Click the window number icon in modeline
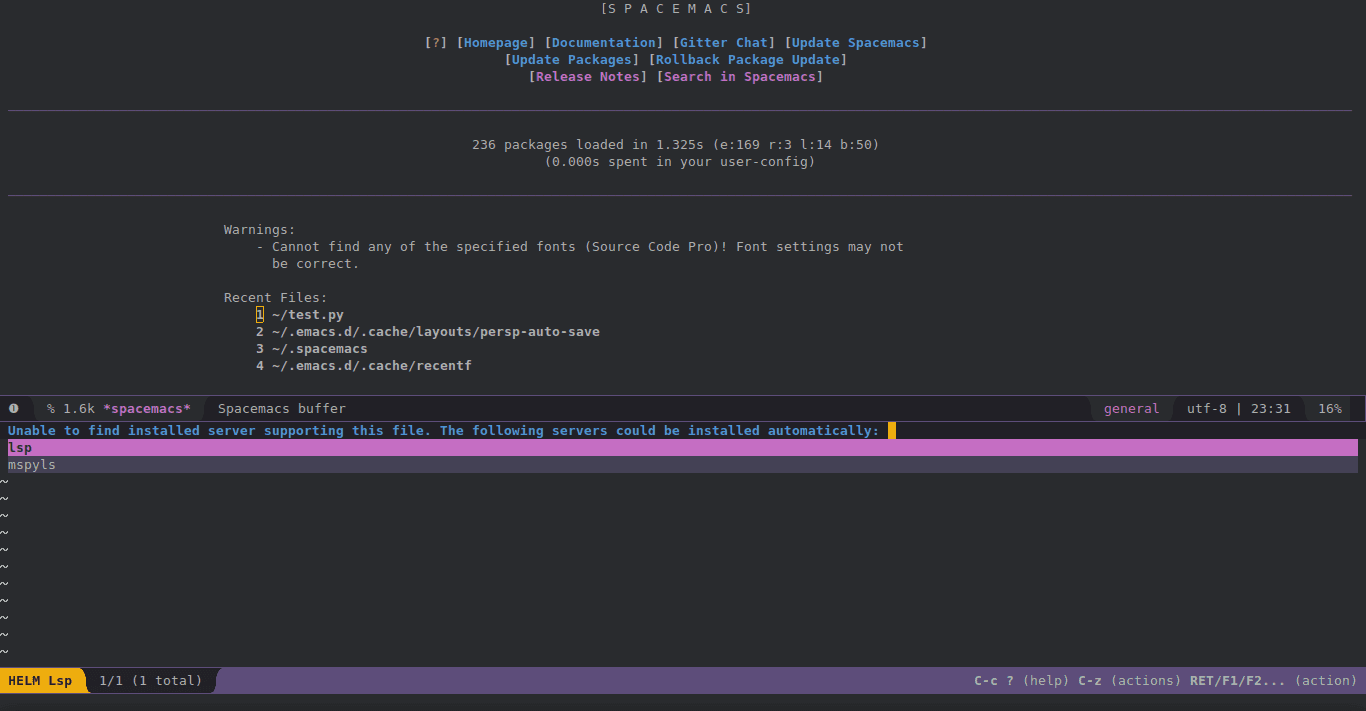The image size is (1366, 711). [14, 409]
